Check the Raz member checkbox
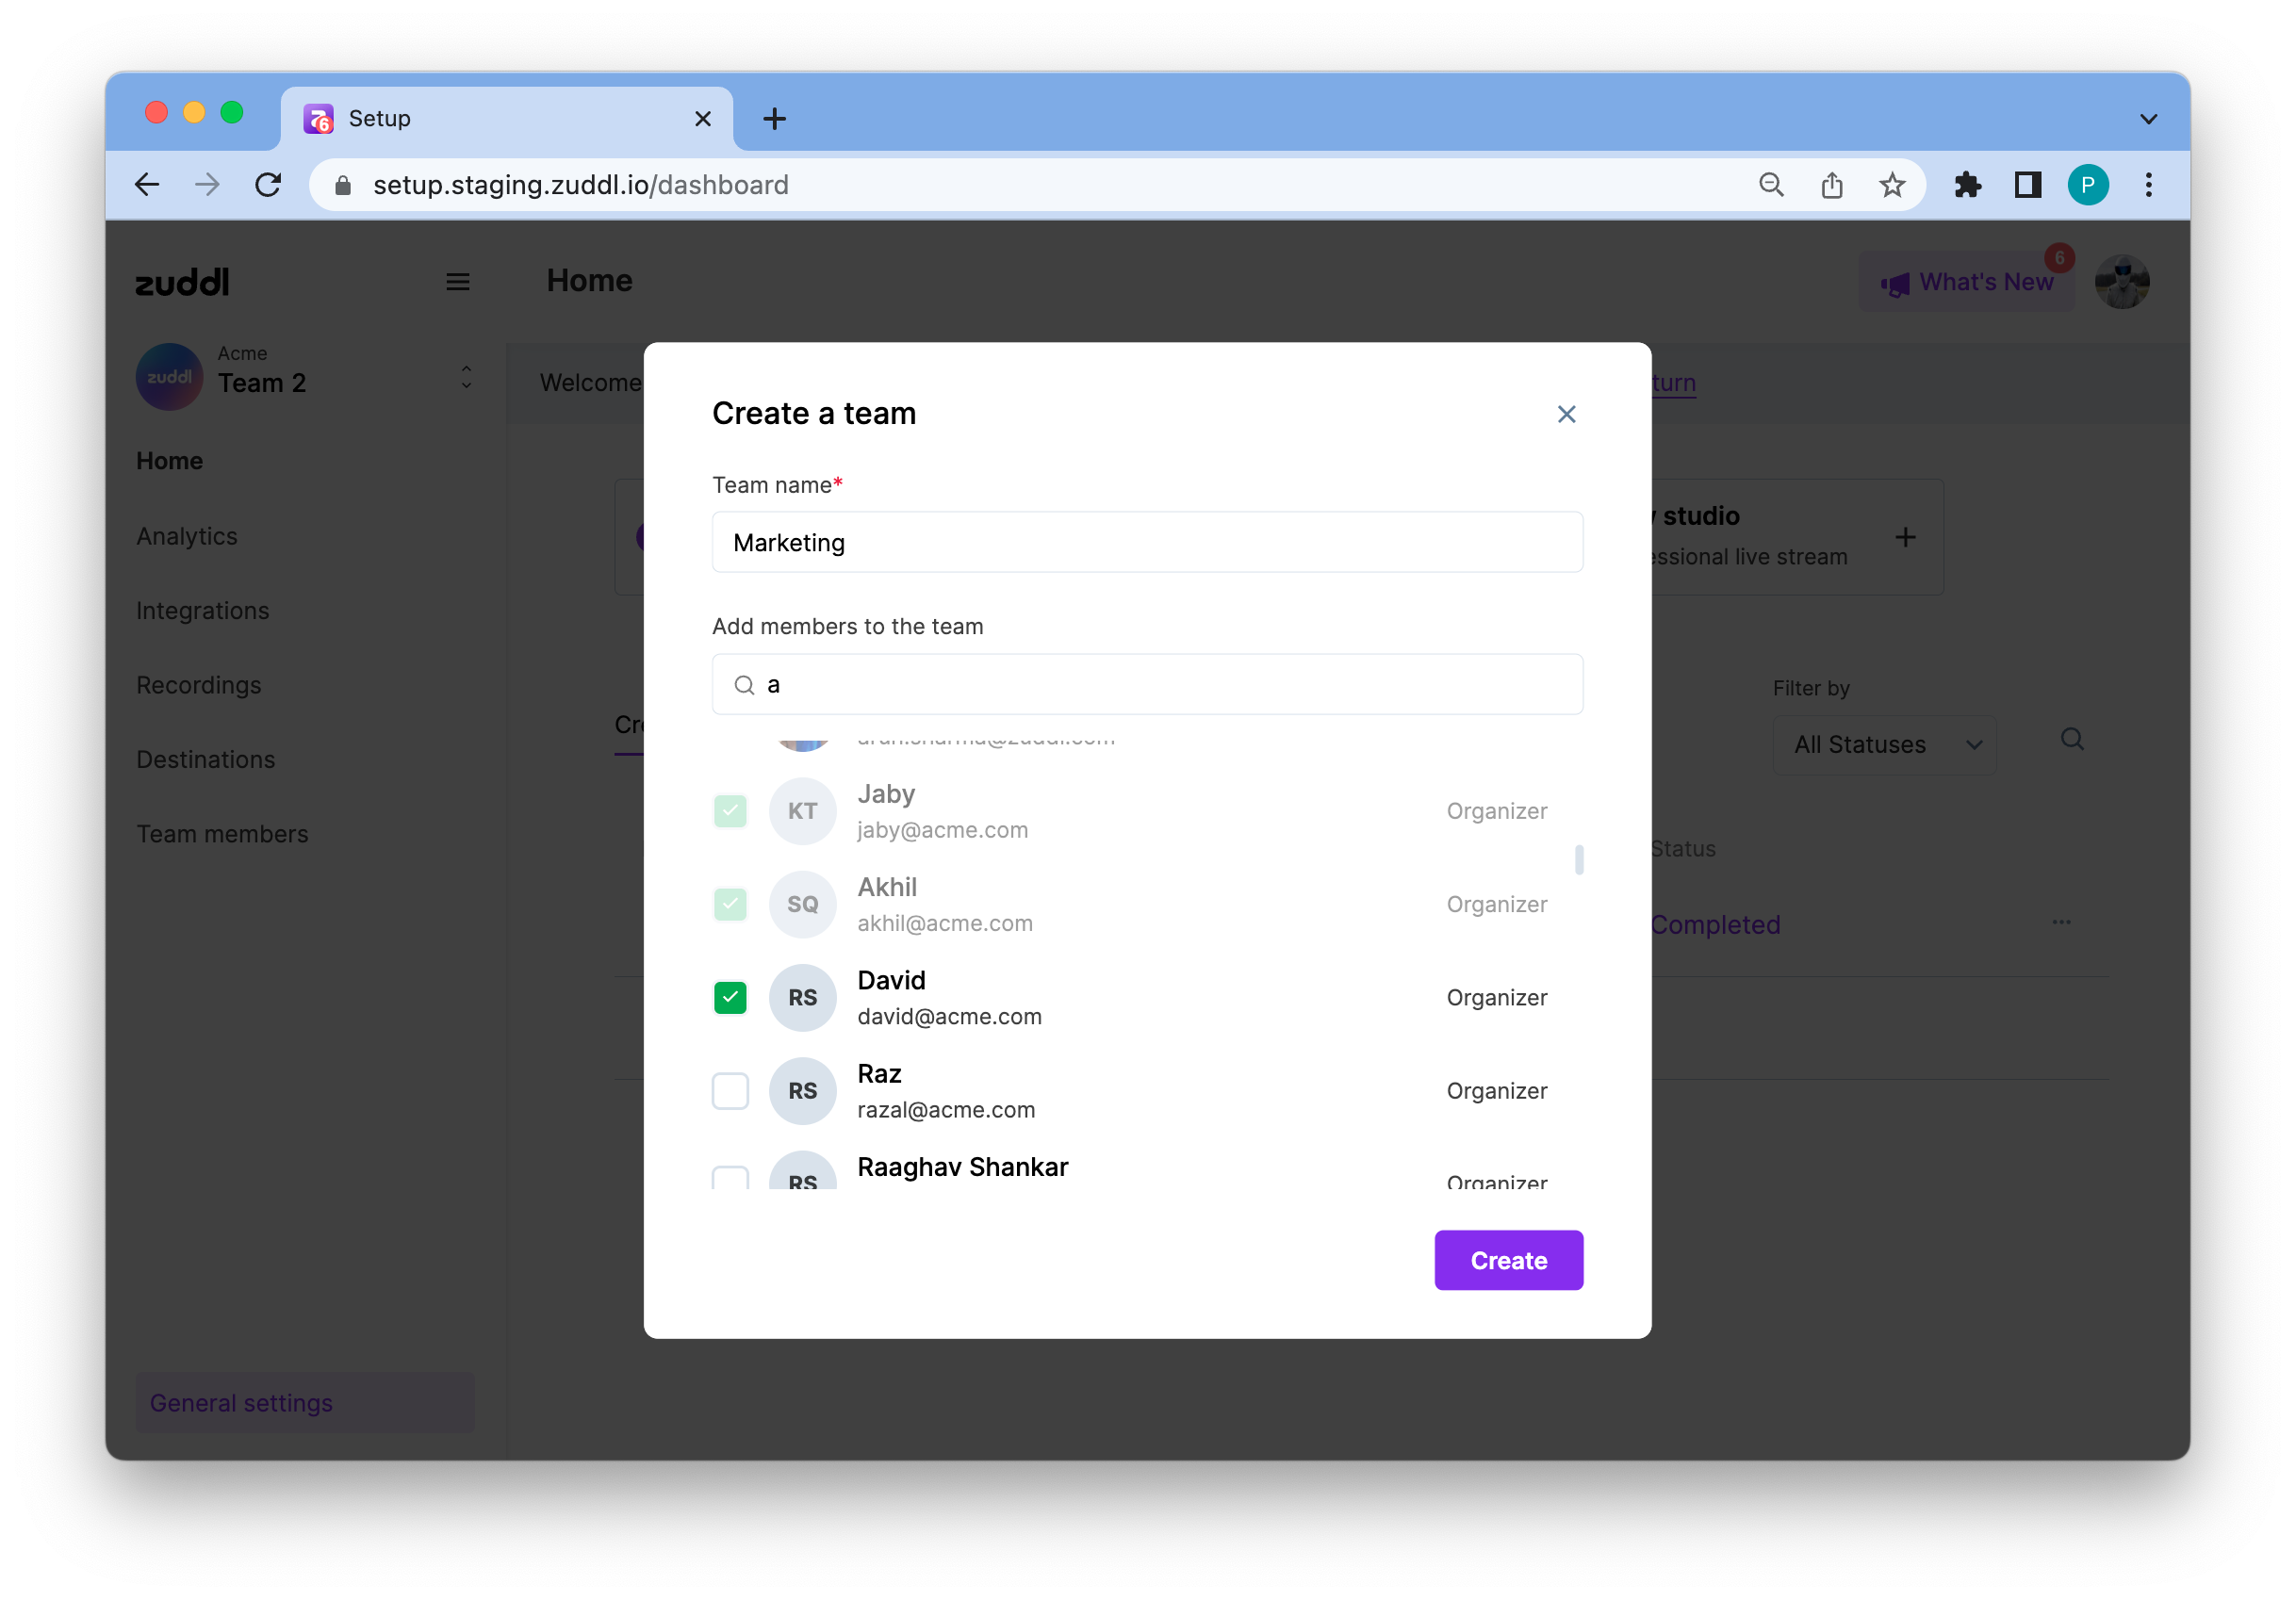This screenshot has height=1600, width=2296. [x=730, y=1091]
